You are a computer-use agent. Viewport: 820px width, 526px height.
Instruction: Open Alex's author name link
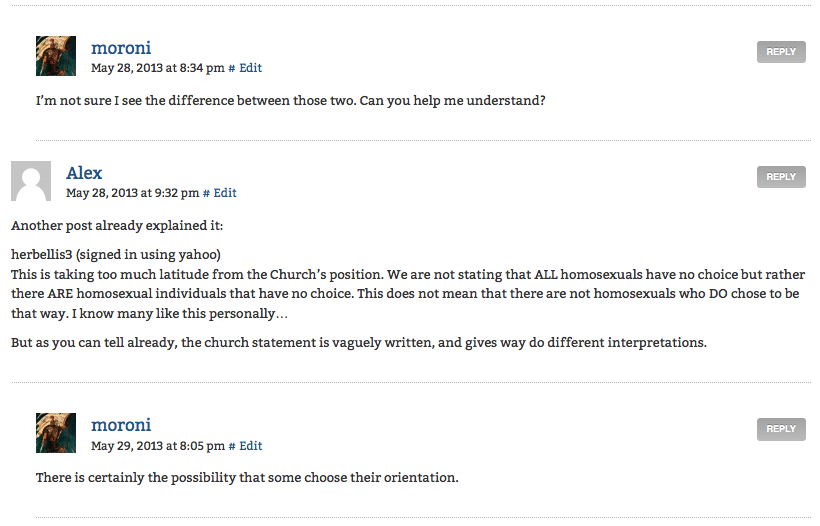coord(84,173)
